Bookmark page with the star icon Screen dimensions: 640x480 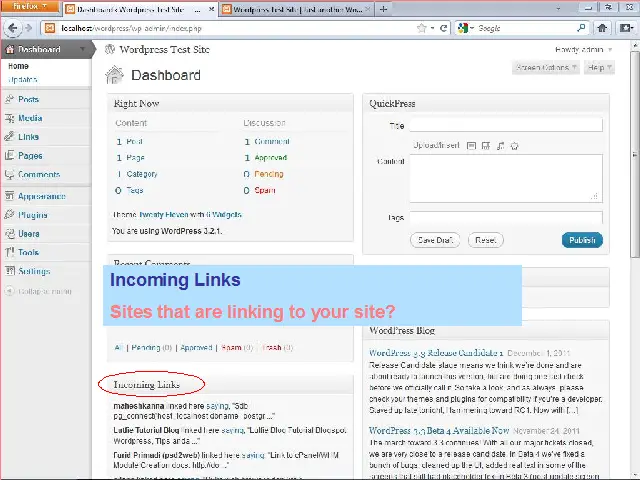421,28
